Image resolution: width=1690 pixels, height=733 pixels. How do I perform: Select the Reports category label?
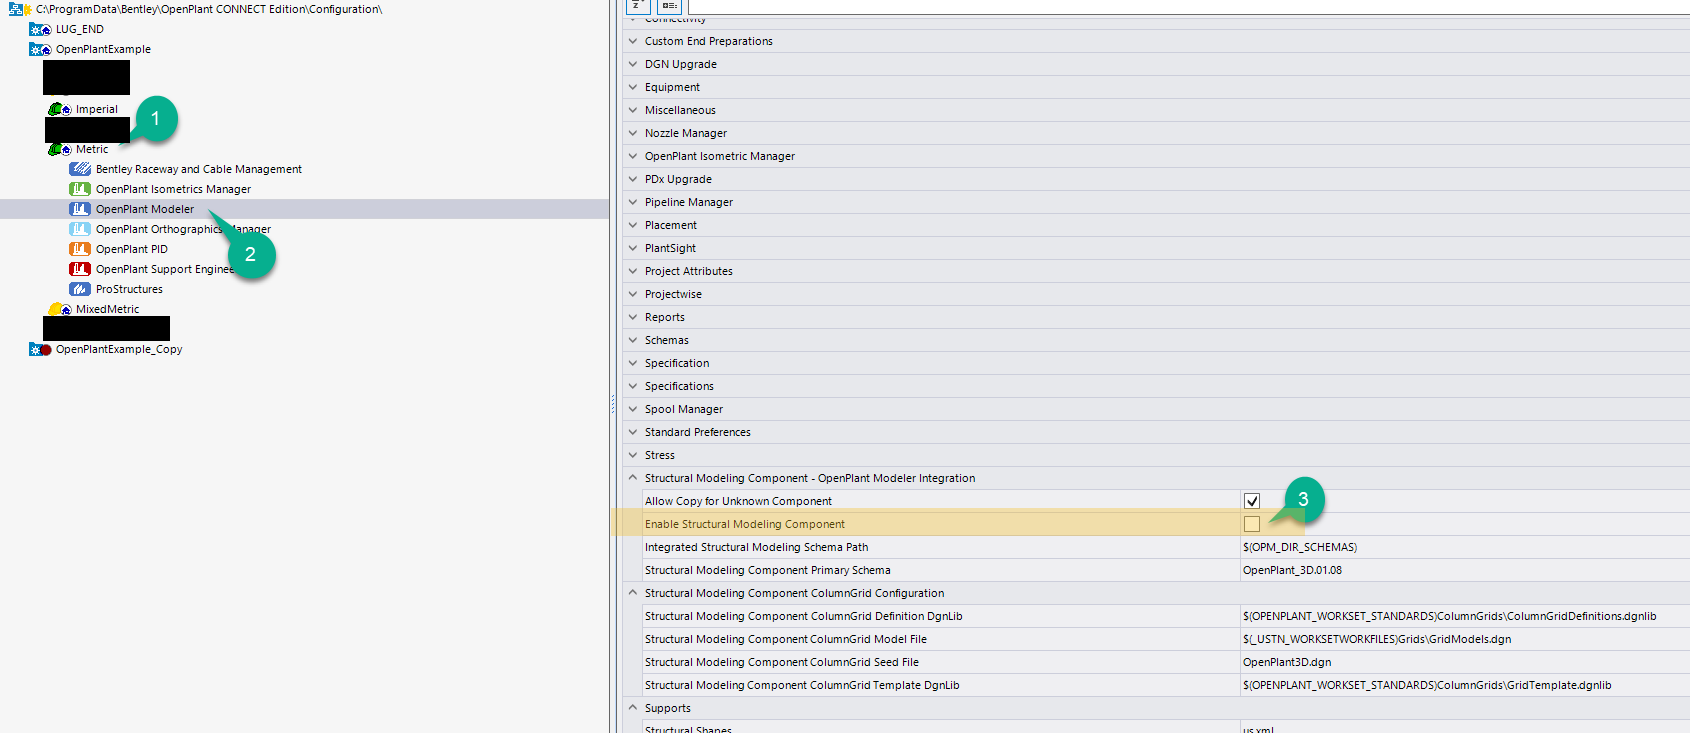pos(665,317)
